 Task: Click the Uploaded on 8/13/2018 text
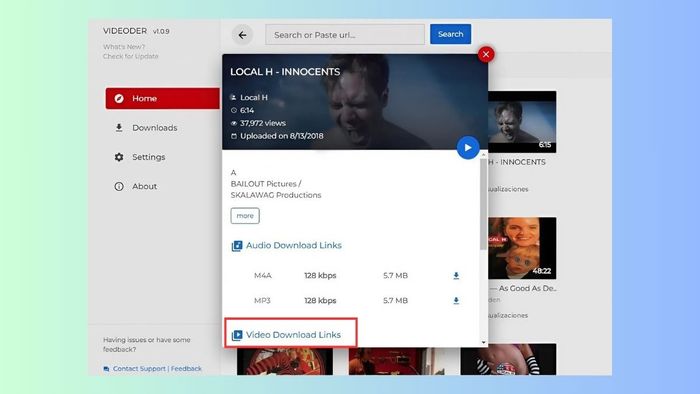coord(282,136)
